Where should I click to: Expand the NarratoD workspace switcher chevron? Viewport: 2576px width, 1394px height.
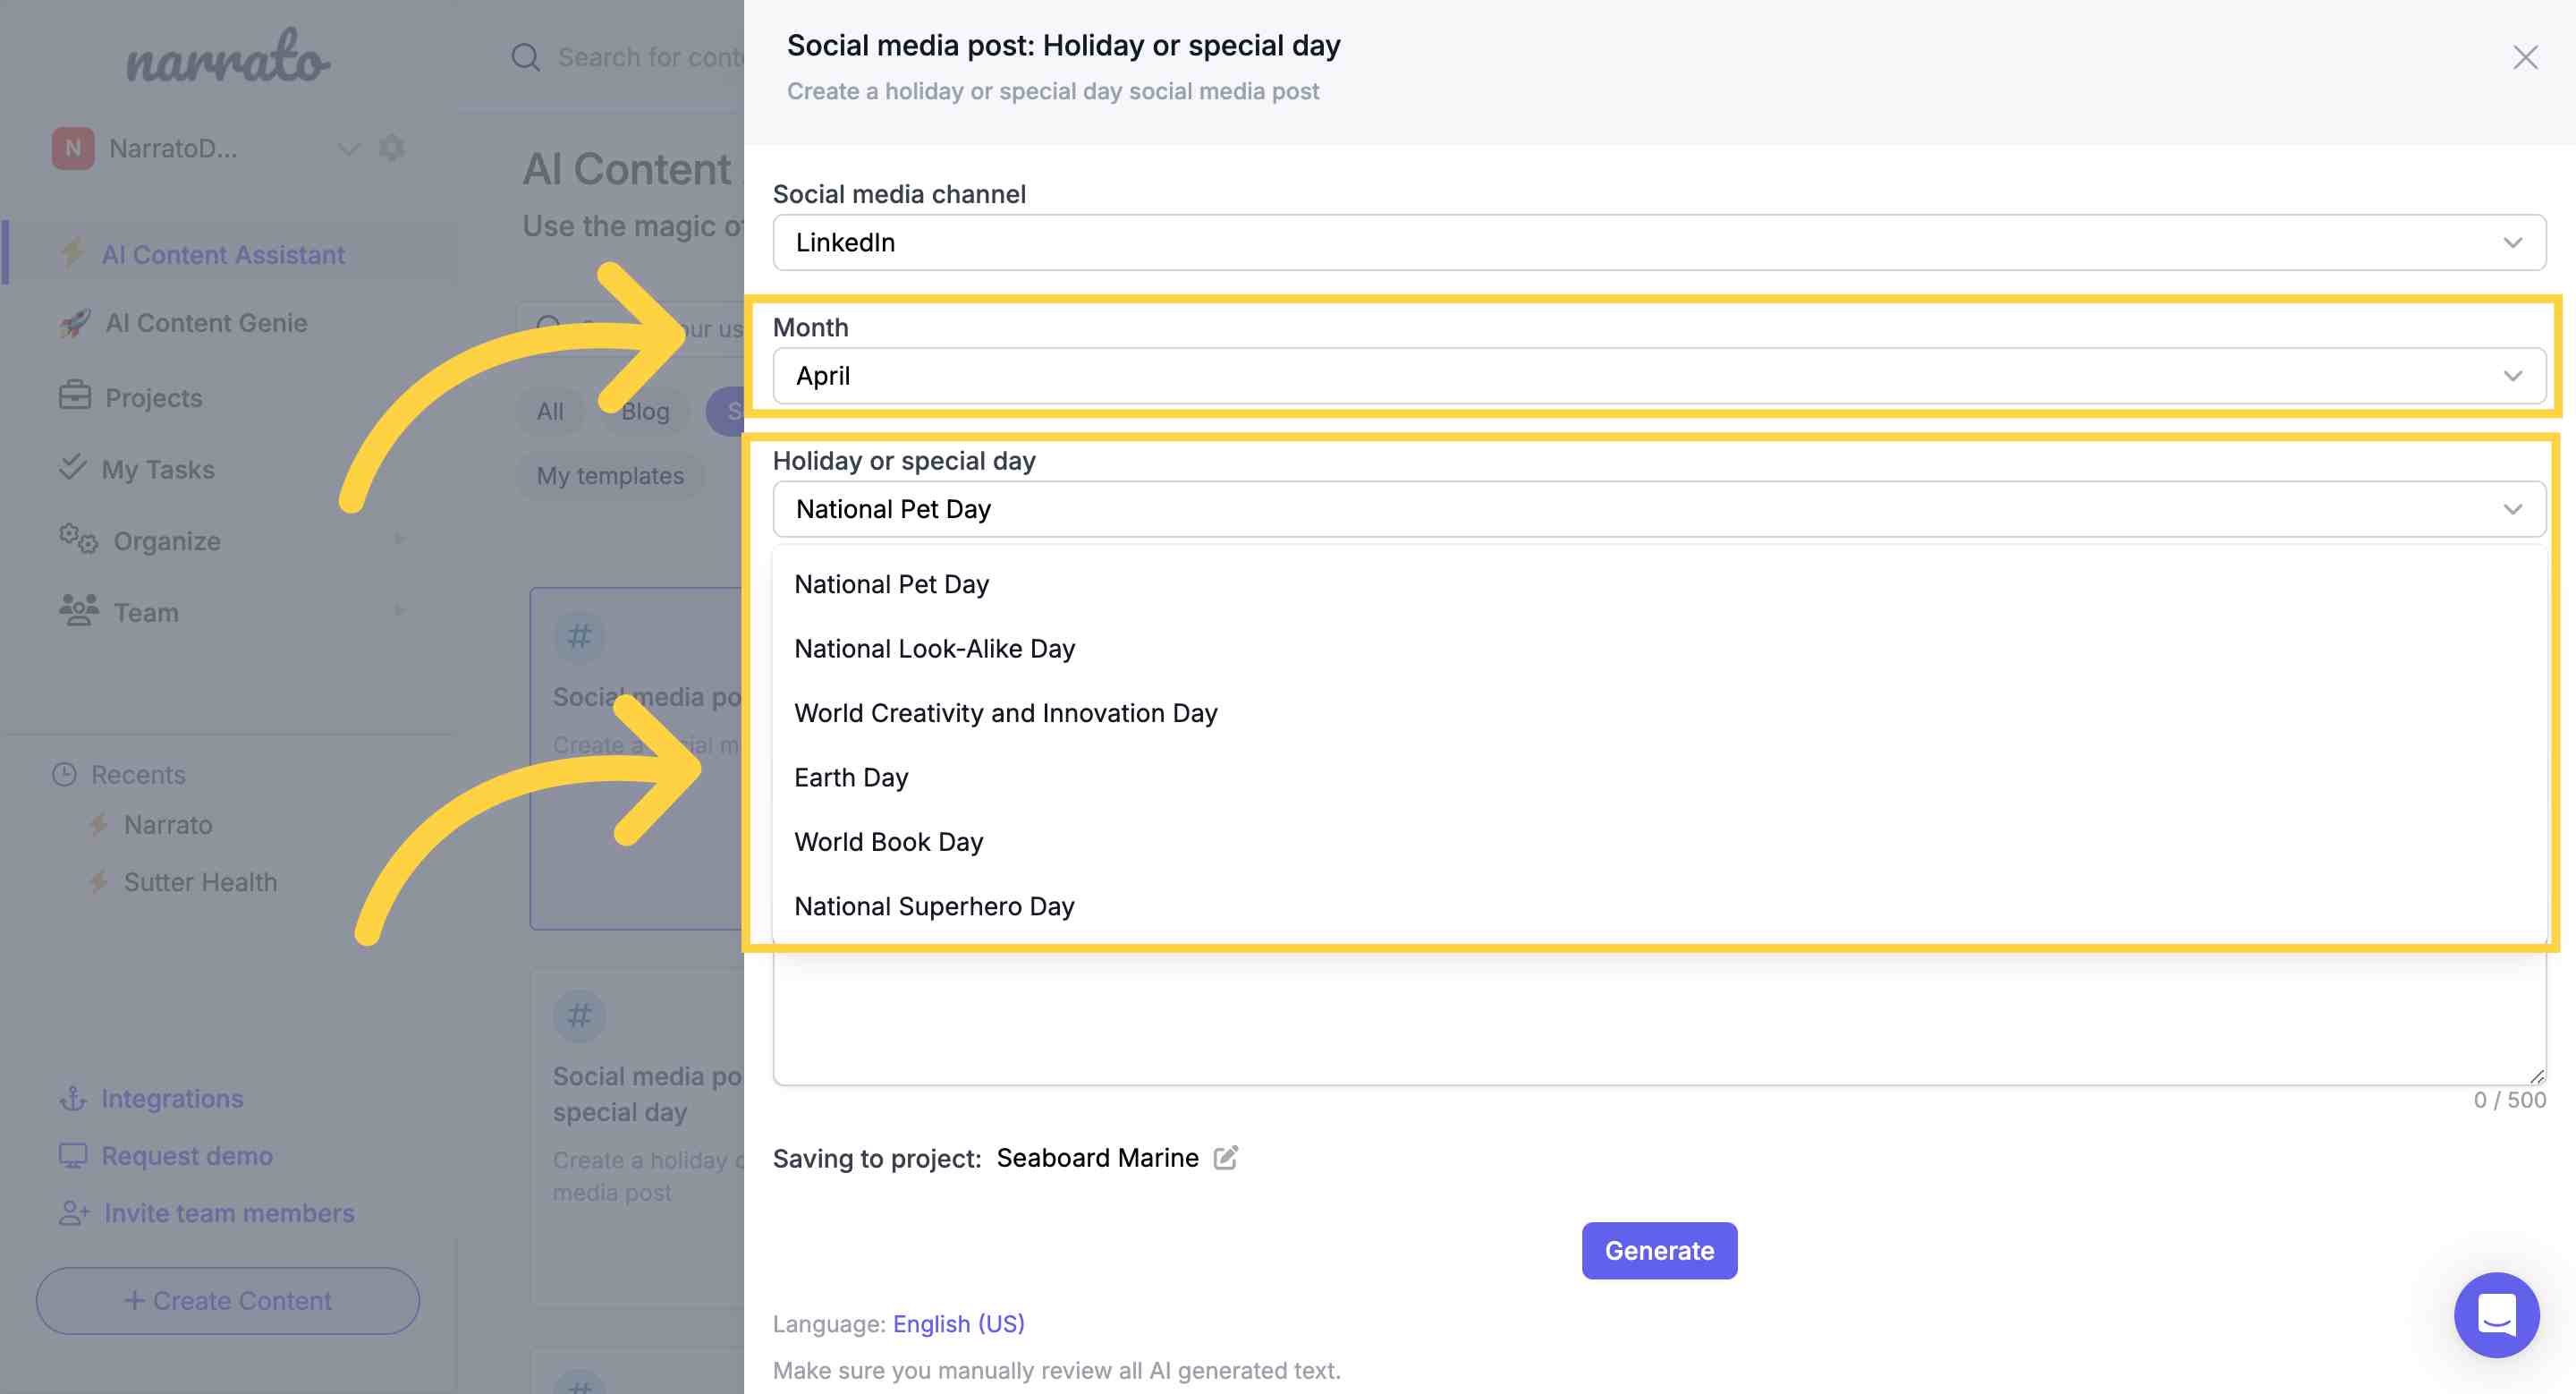click(x=348, y=149)
